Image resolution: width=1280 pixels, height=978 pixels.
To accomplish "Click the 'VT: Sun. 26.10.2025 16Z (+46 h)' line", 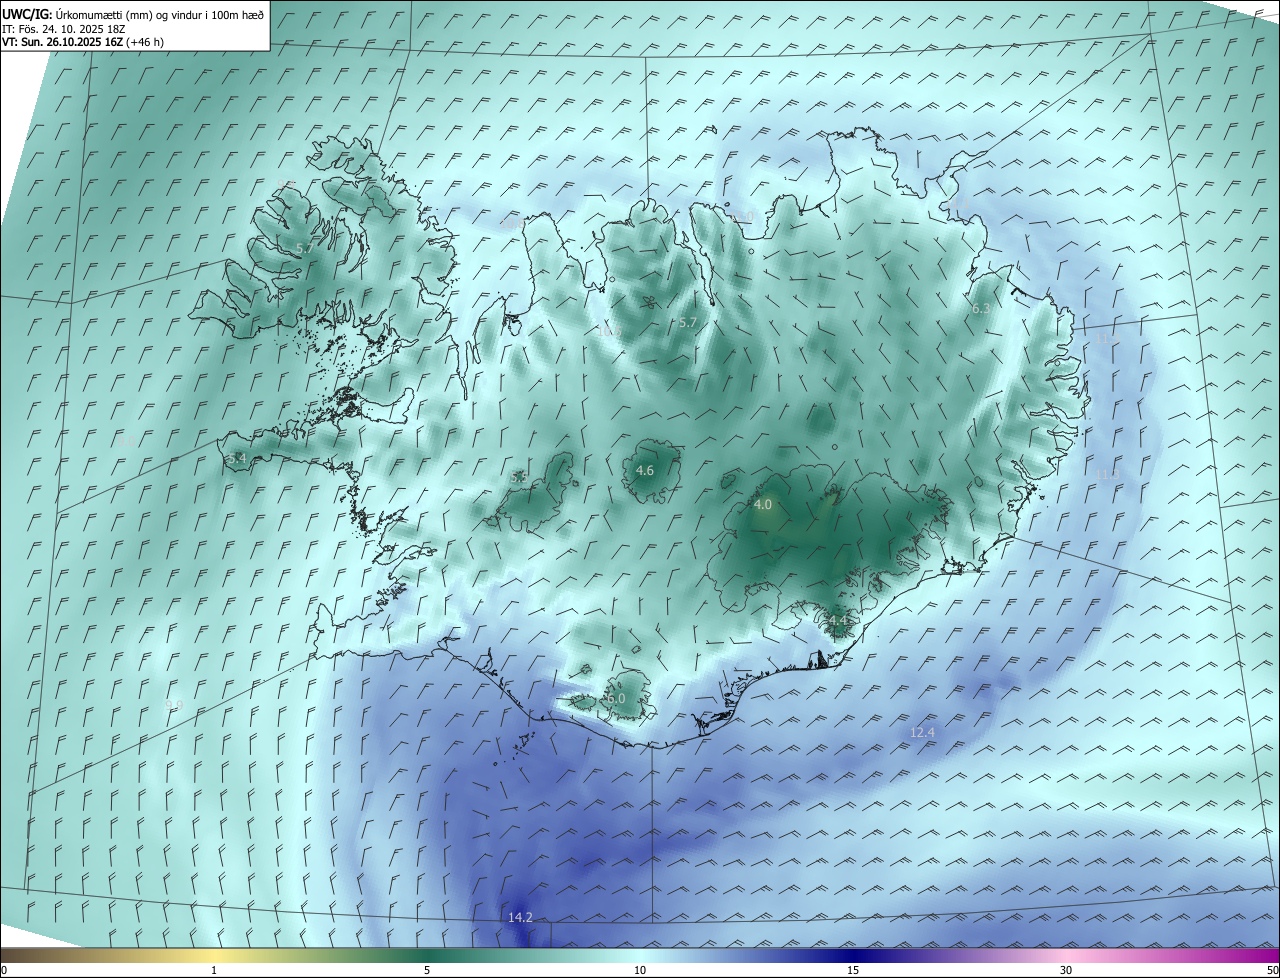I will [83, 42].
